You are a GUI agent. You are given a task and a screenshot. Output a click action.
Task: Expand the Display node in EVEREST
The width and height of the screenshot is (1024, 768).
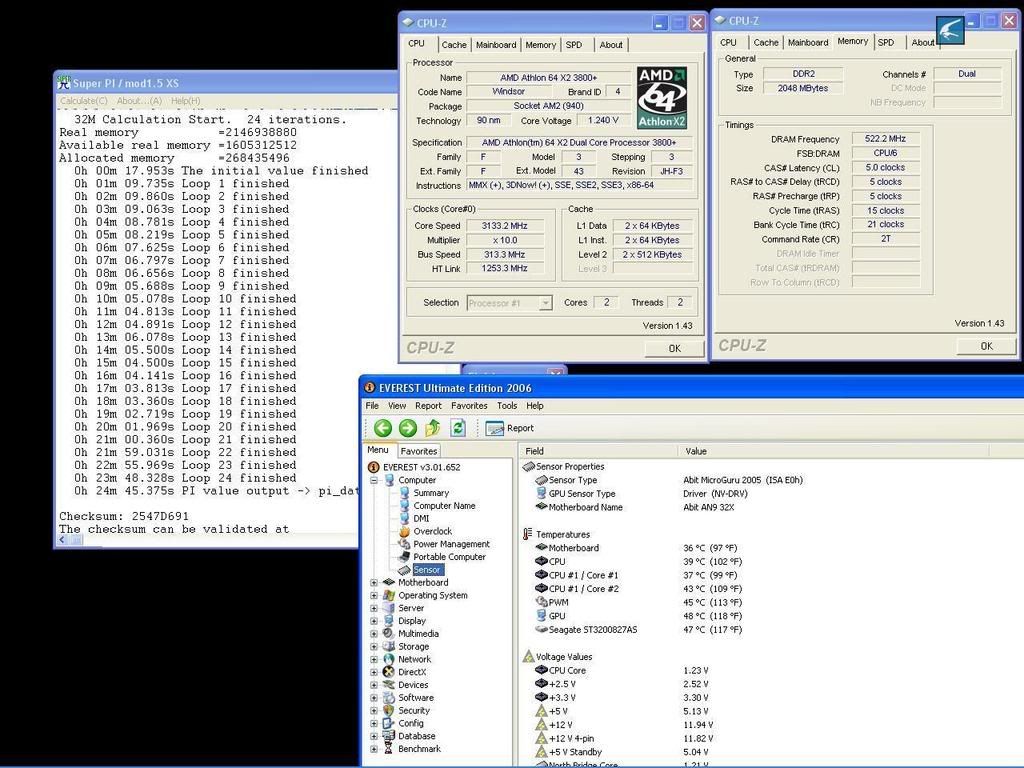374,621
